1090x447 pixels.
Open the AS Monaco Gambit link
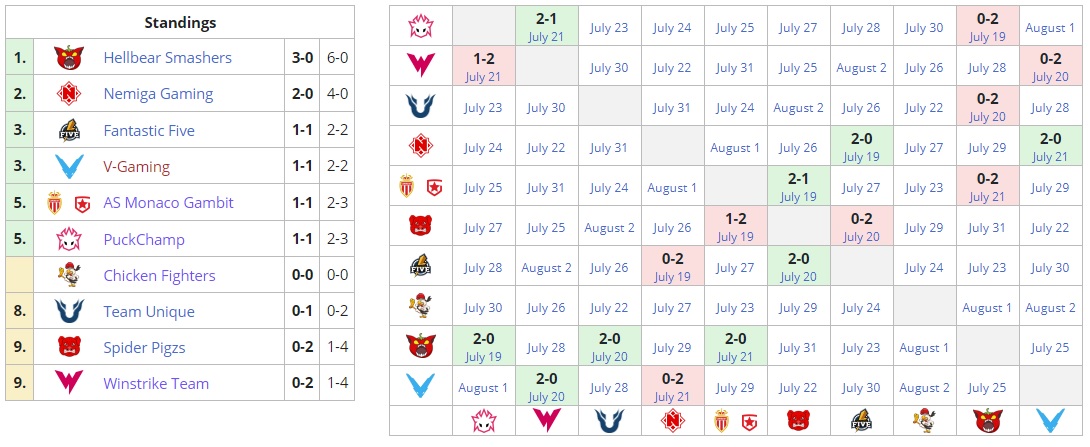pyautogui.click(x=168, y=203)
